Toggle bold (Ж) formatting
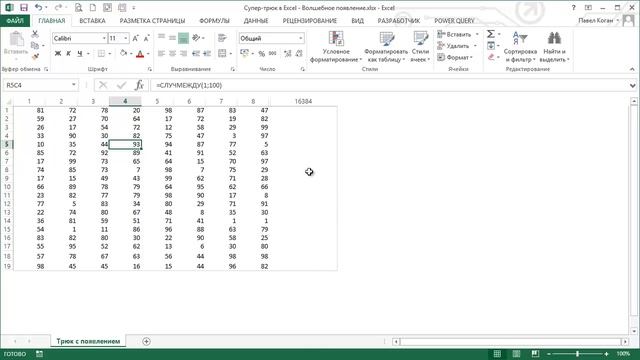The width and height of the screenshot is (640, 360). tap(58, 53)
